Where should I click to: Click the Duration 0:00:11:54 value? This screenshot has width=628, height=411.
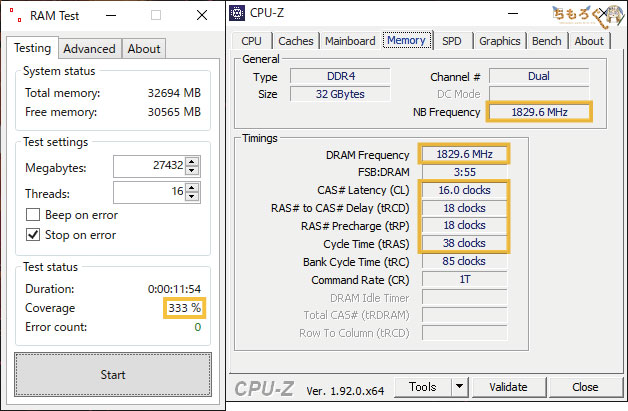coord(174,289)
